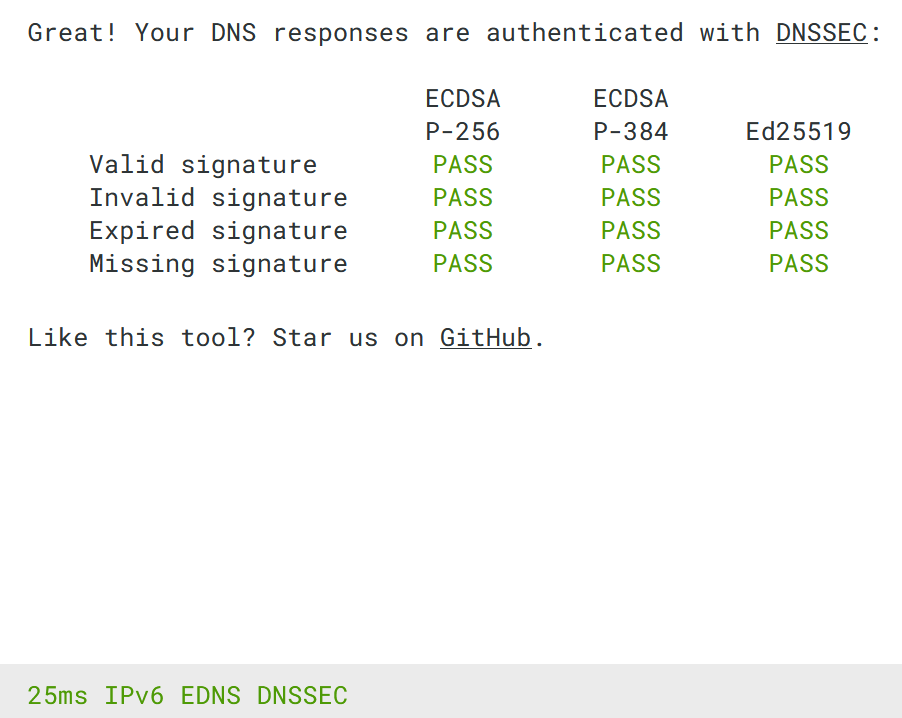Click PASS for Missing signature under P-256

[x=463, y=264]
